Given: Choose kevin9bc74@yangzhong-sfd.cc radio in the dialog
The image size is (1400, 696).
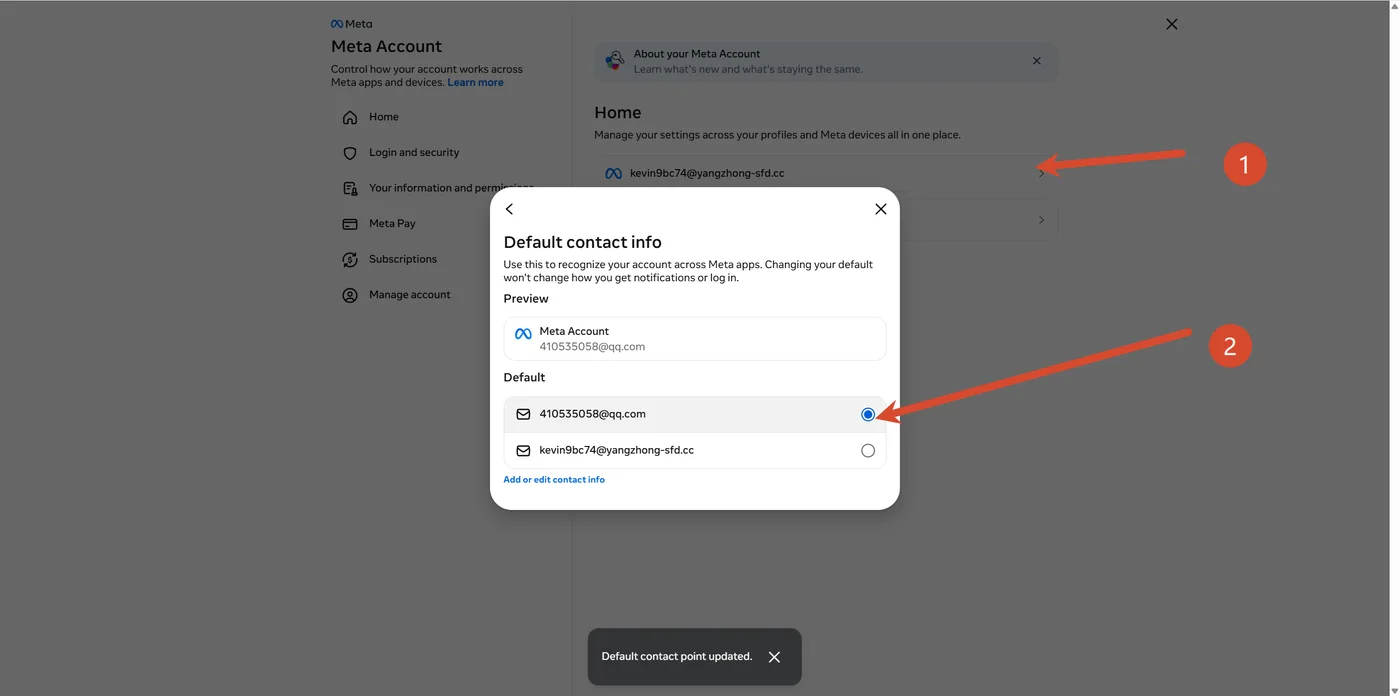Looking at the screenshot, I should click(868, 451).
